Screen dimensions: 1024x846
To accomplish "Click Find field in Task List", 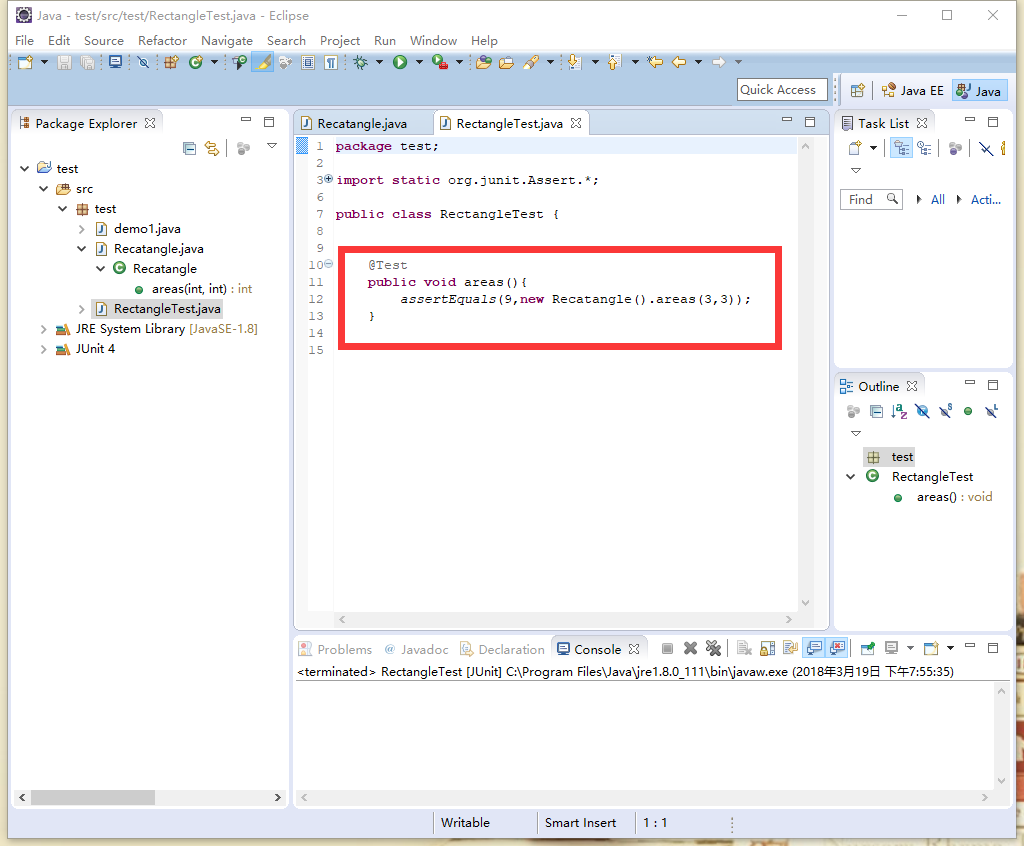I will pyautogui.click(x=871, y=200).
